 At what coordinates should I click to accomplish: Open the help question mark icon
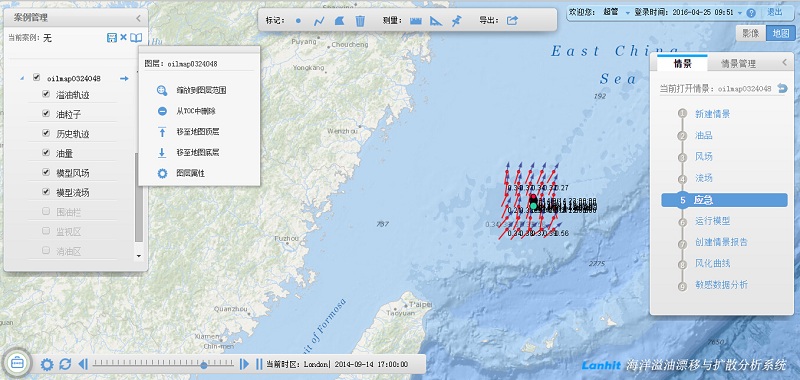(751, 13)
